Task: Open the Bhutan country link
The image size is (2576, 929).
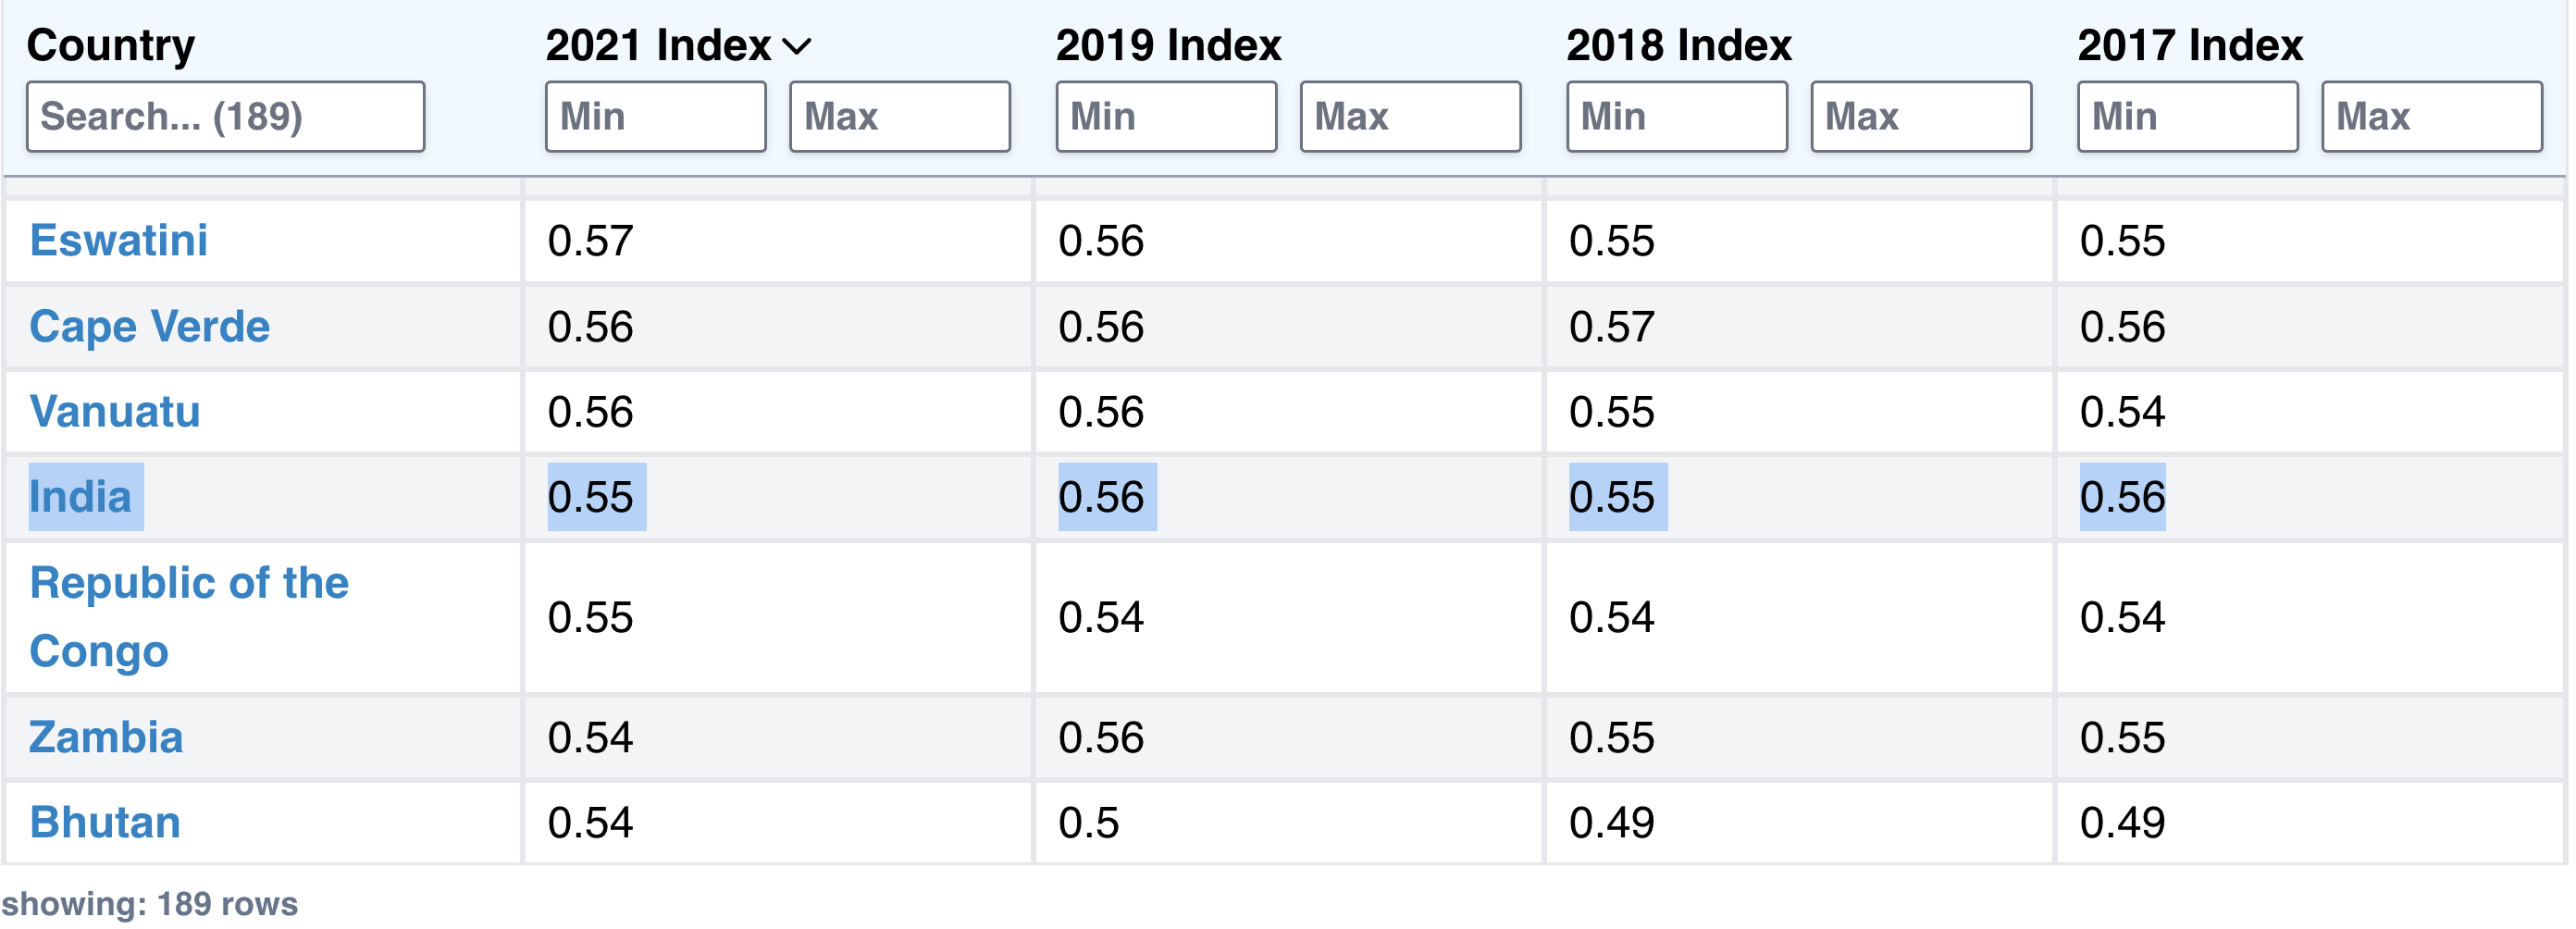Action: [105, 822]
